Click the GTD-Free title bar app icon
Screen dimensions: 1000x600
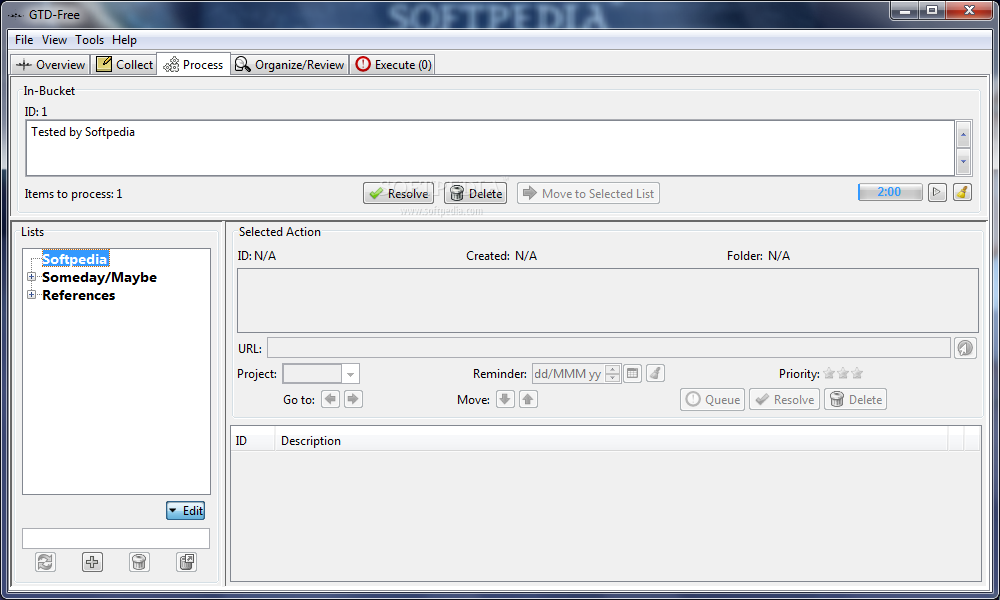tap(15, 14)
